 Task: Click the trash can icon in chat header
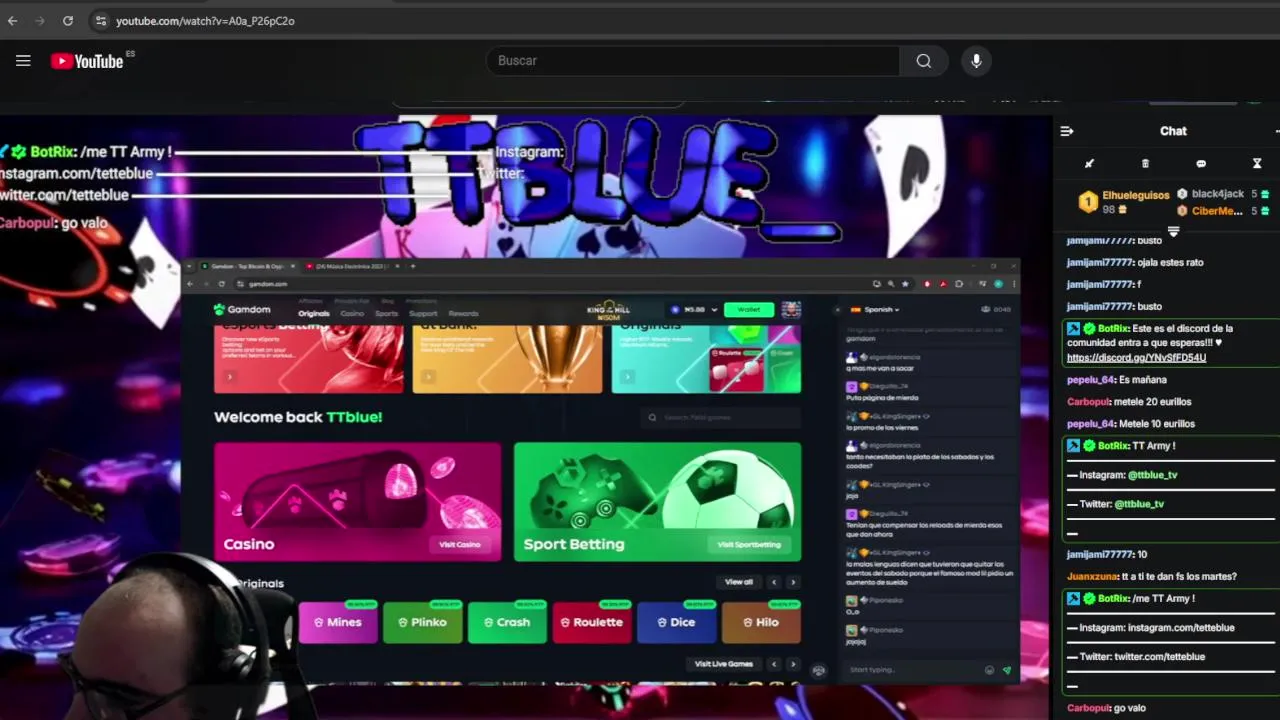[1146, 163]
